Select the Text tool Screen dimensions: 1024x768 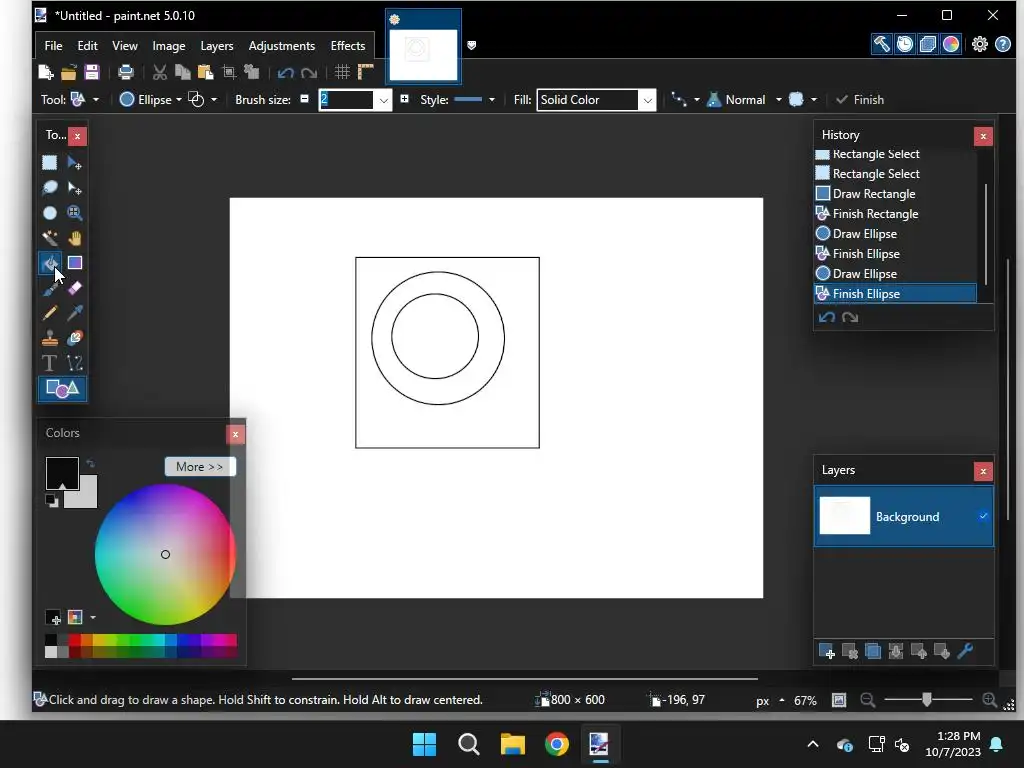pyautogui.click(x=50, y=363)
